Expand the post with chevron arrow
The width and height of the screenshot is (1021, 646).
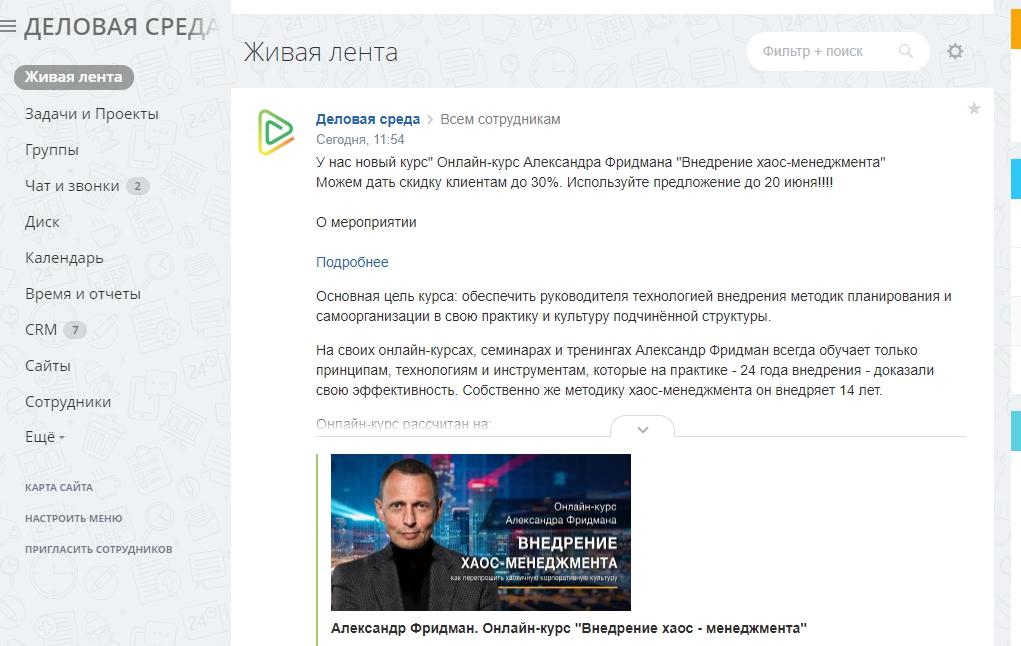click(643, 429)
